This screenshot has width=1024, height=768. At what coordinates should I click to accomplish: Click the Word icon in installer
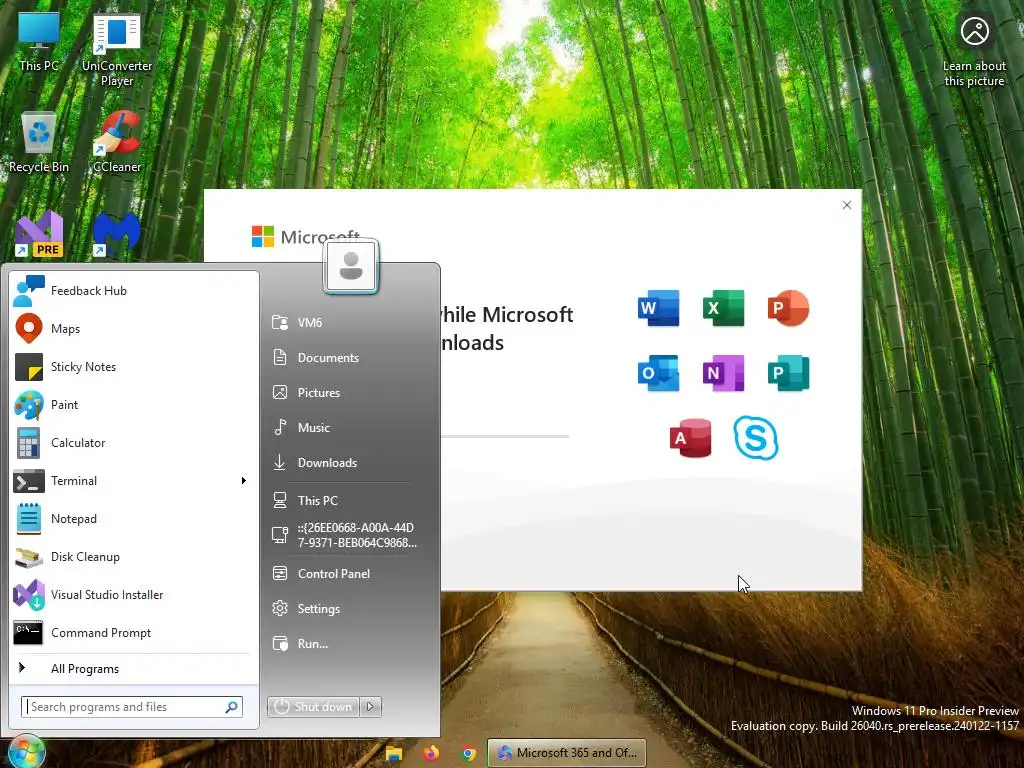[x=658, y=308]
